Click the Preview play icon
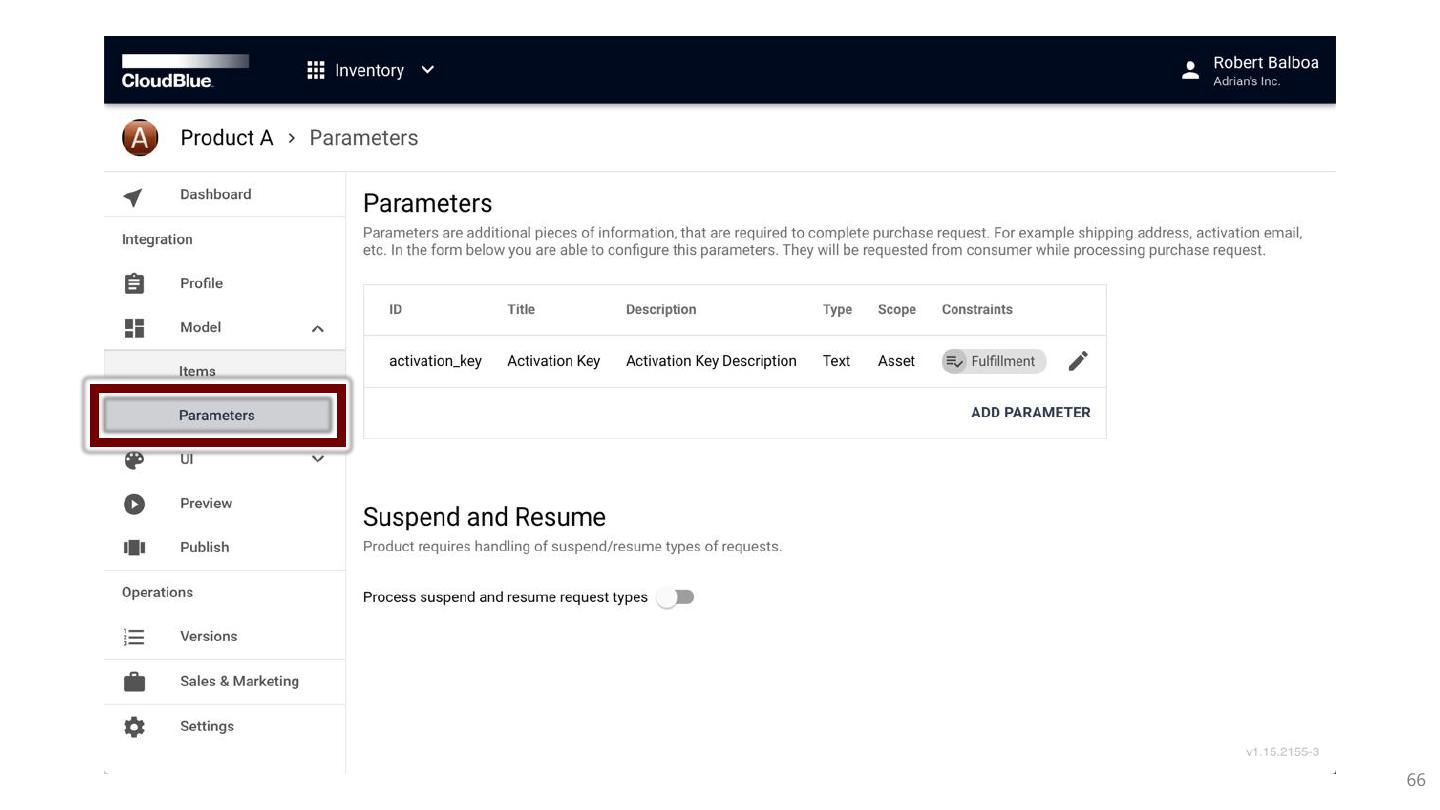The image size is (1440, 810). pos(134,504)
